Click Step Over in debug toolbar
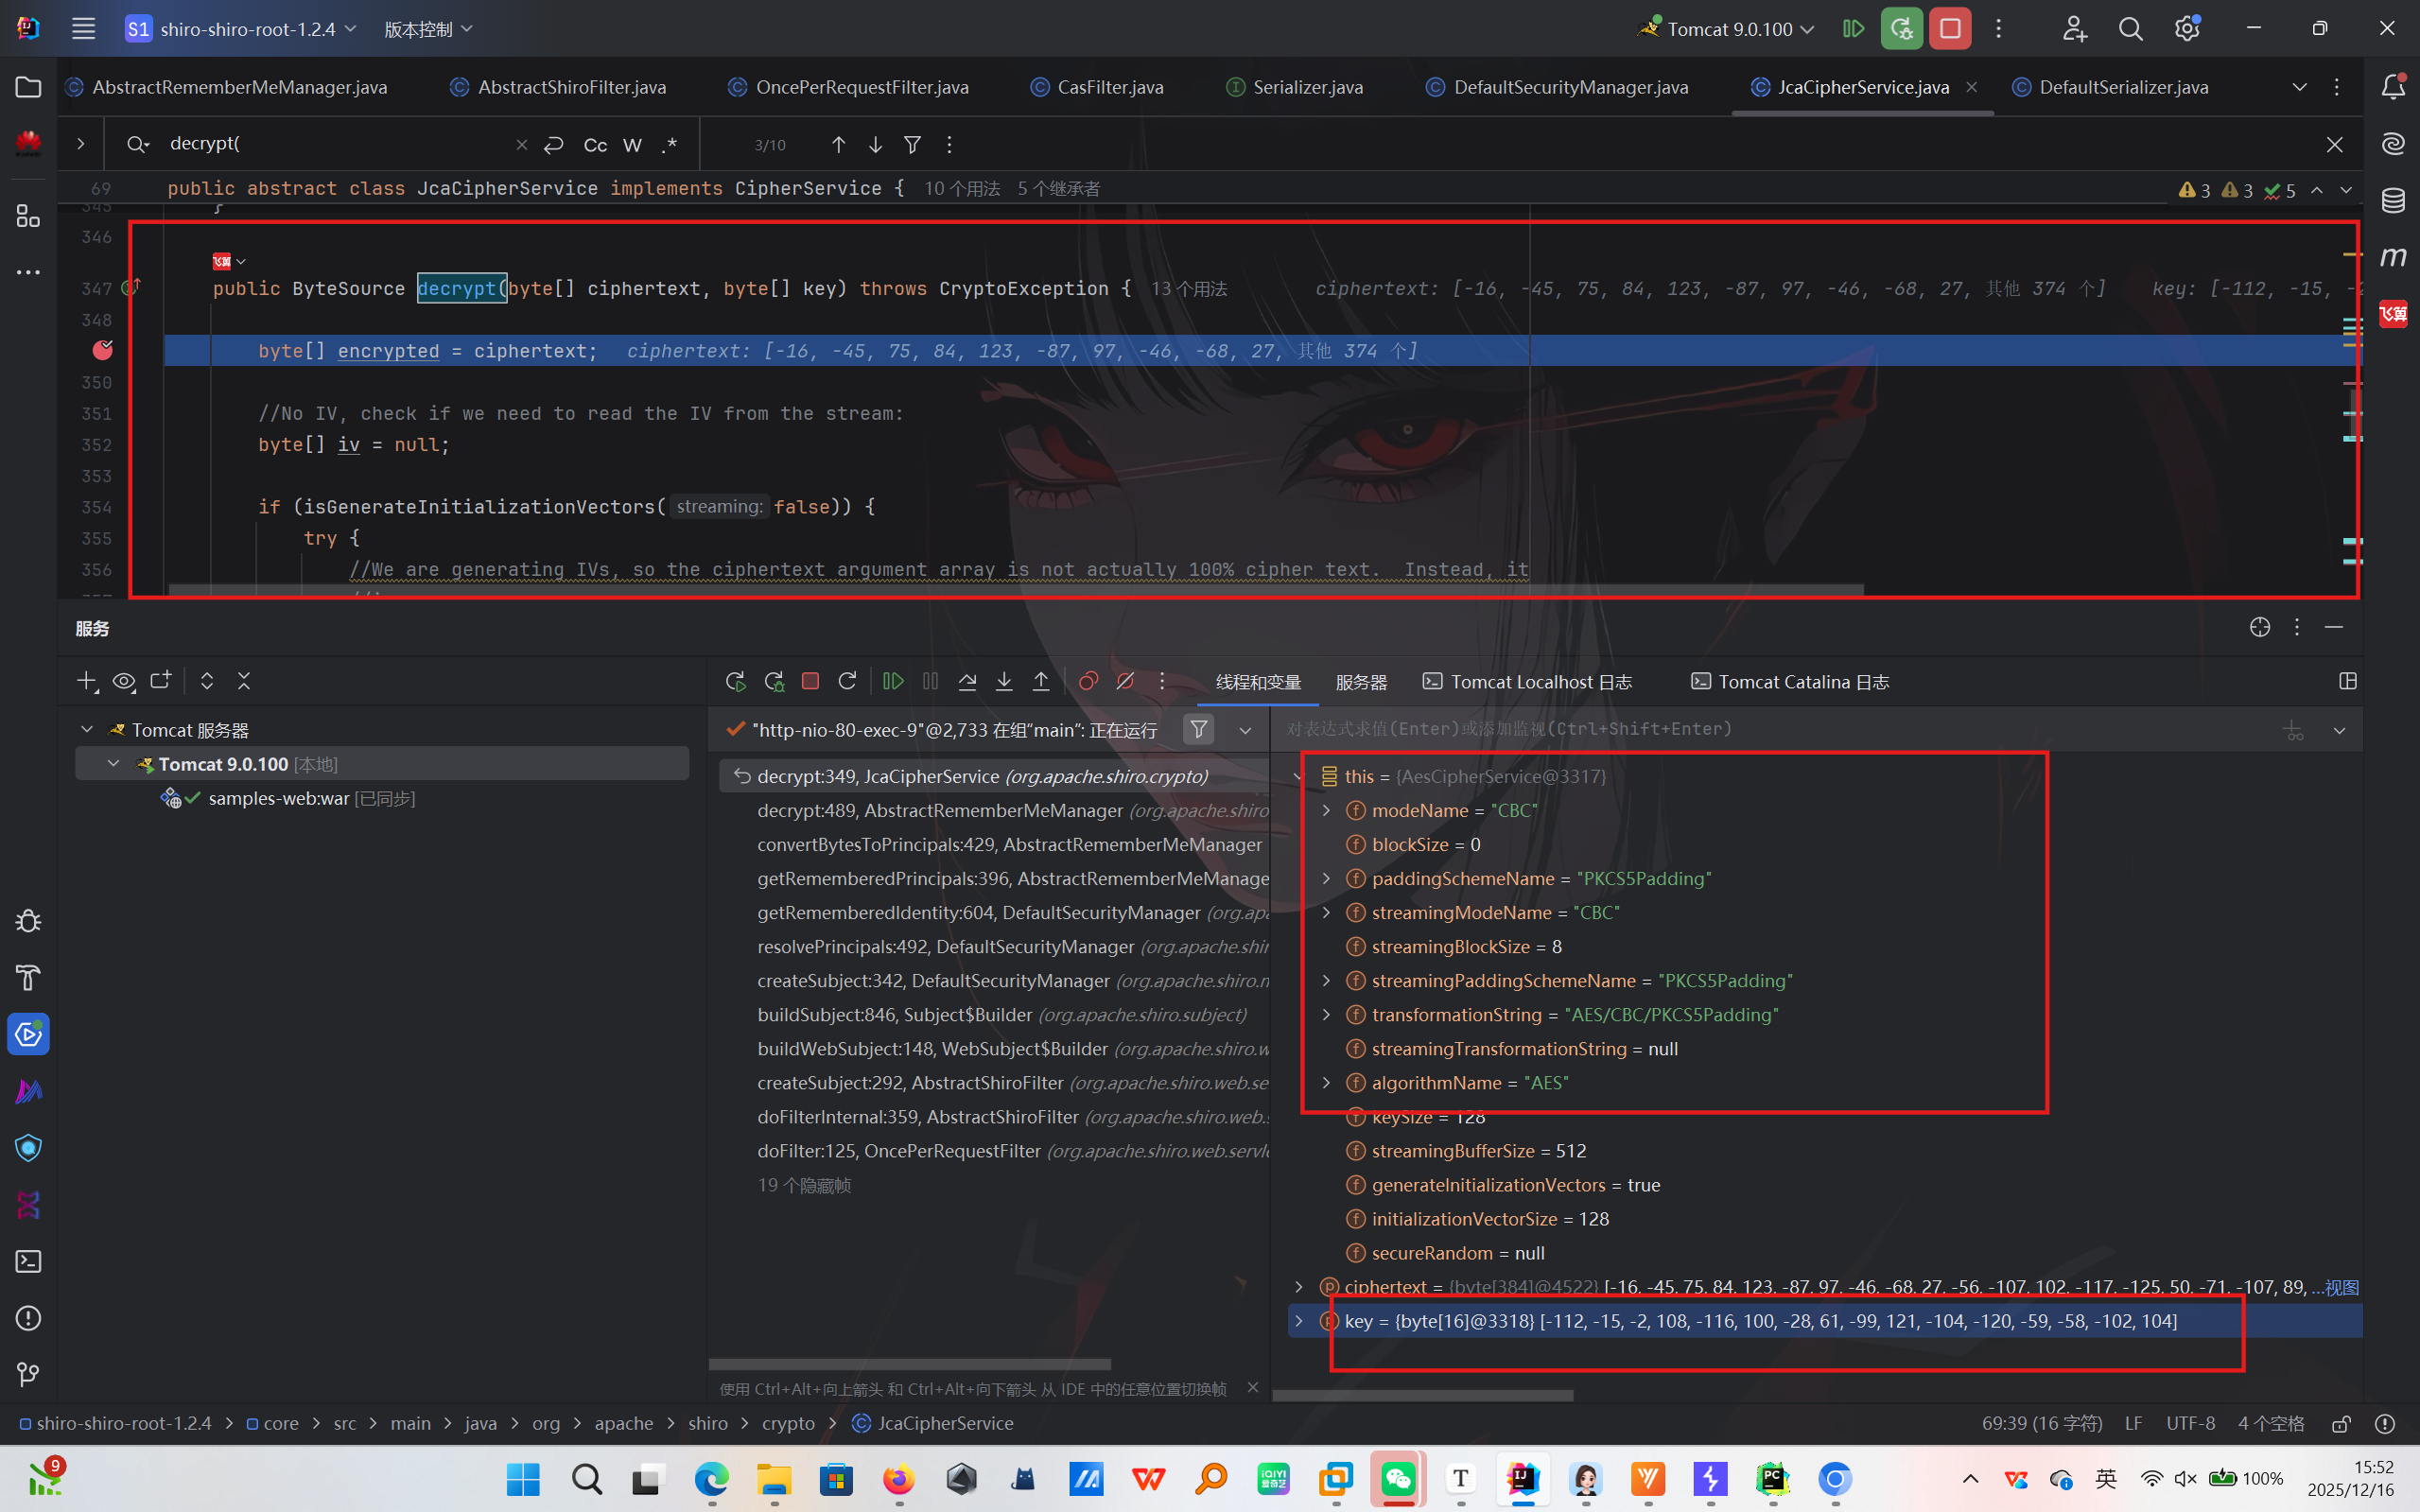This screenshot has height=1512, width=2420. [967, 681]
